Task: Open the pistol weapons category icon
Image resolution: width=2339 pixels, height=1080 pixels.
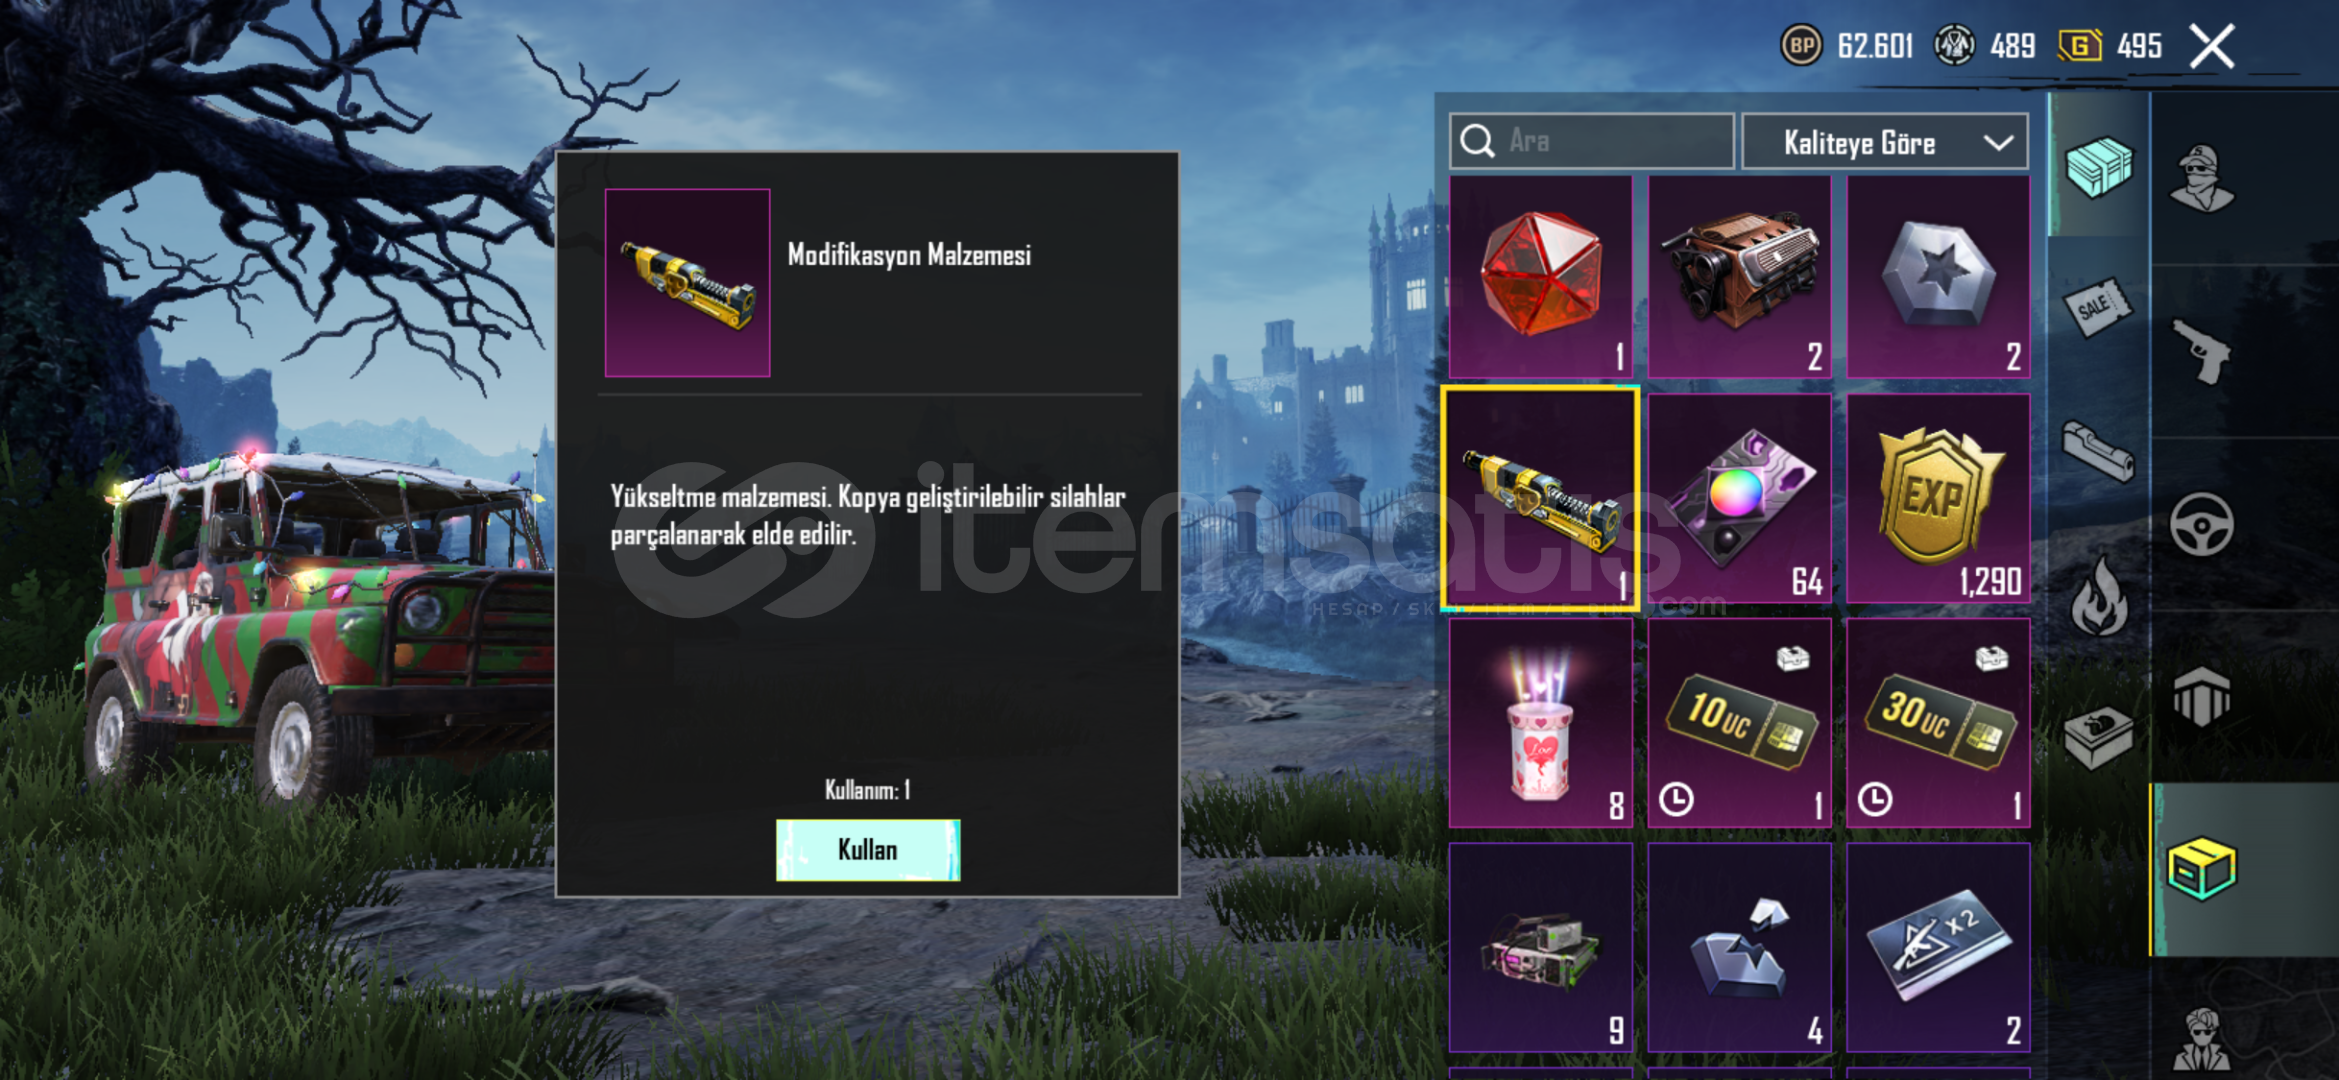Action: click(2203, 351)
